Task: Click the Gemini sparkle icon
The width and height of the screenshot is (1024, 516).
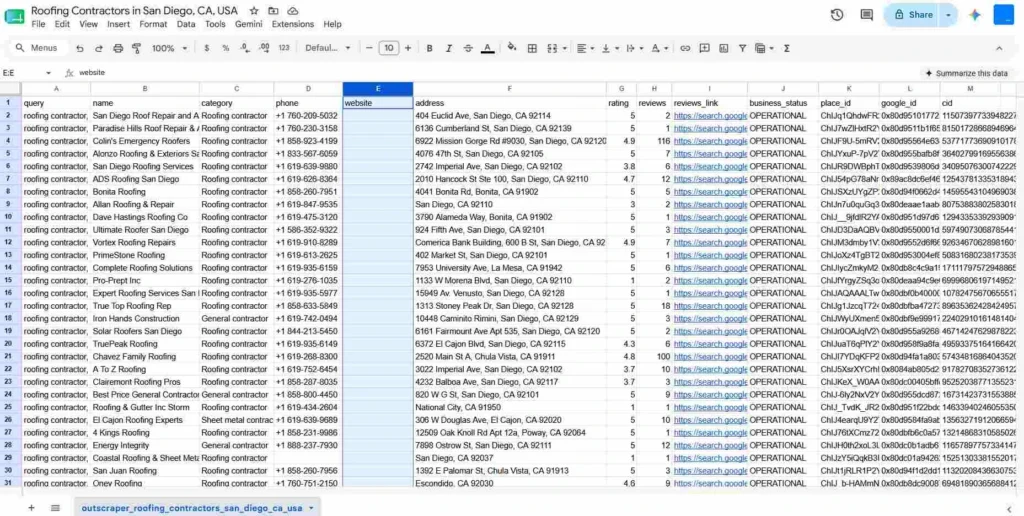Action: point(975,15)
